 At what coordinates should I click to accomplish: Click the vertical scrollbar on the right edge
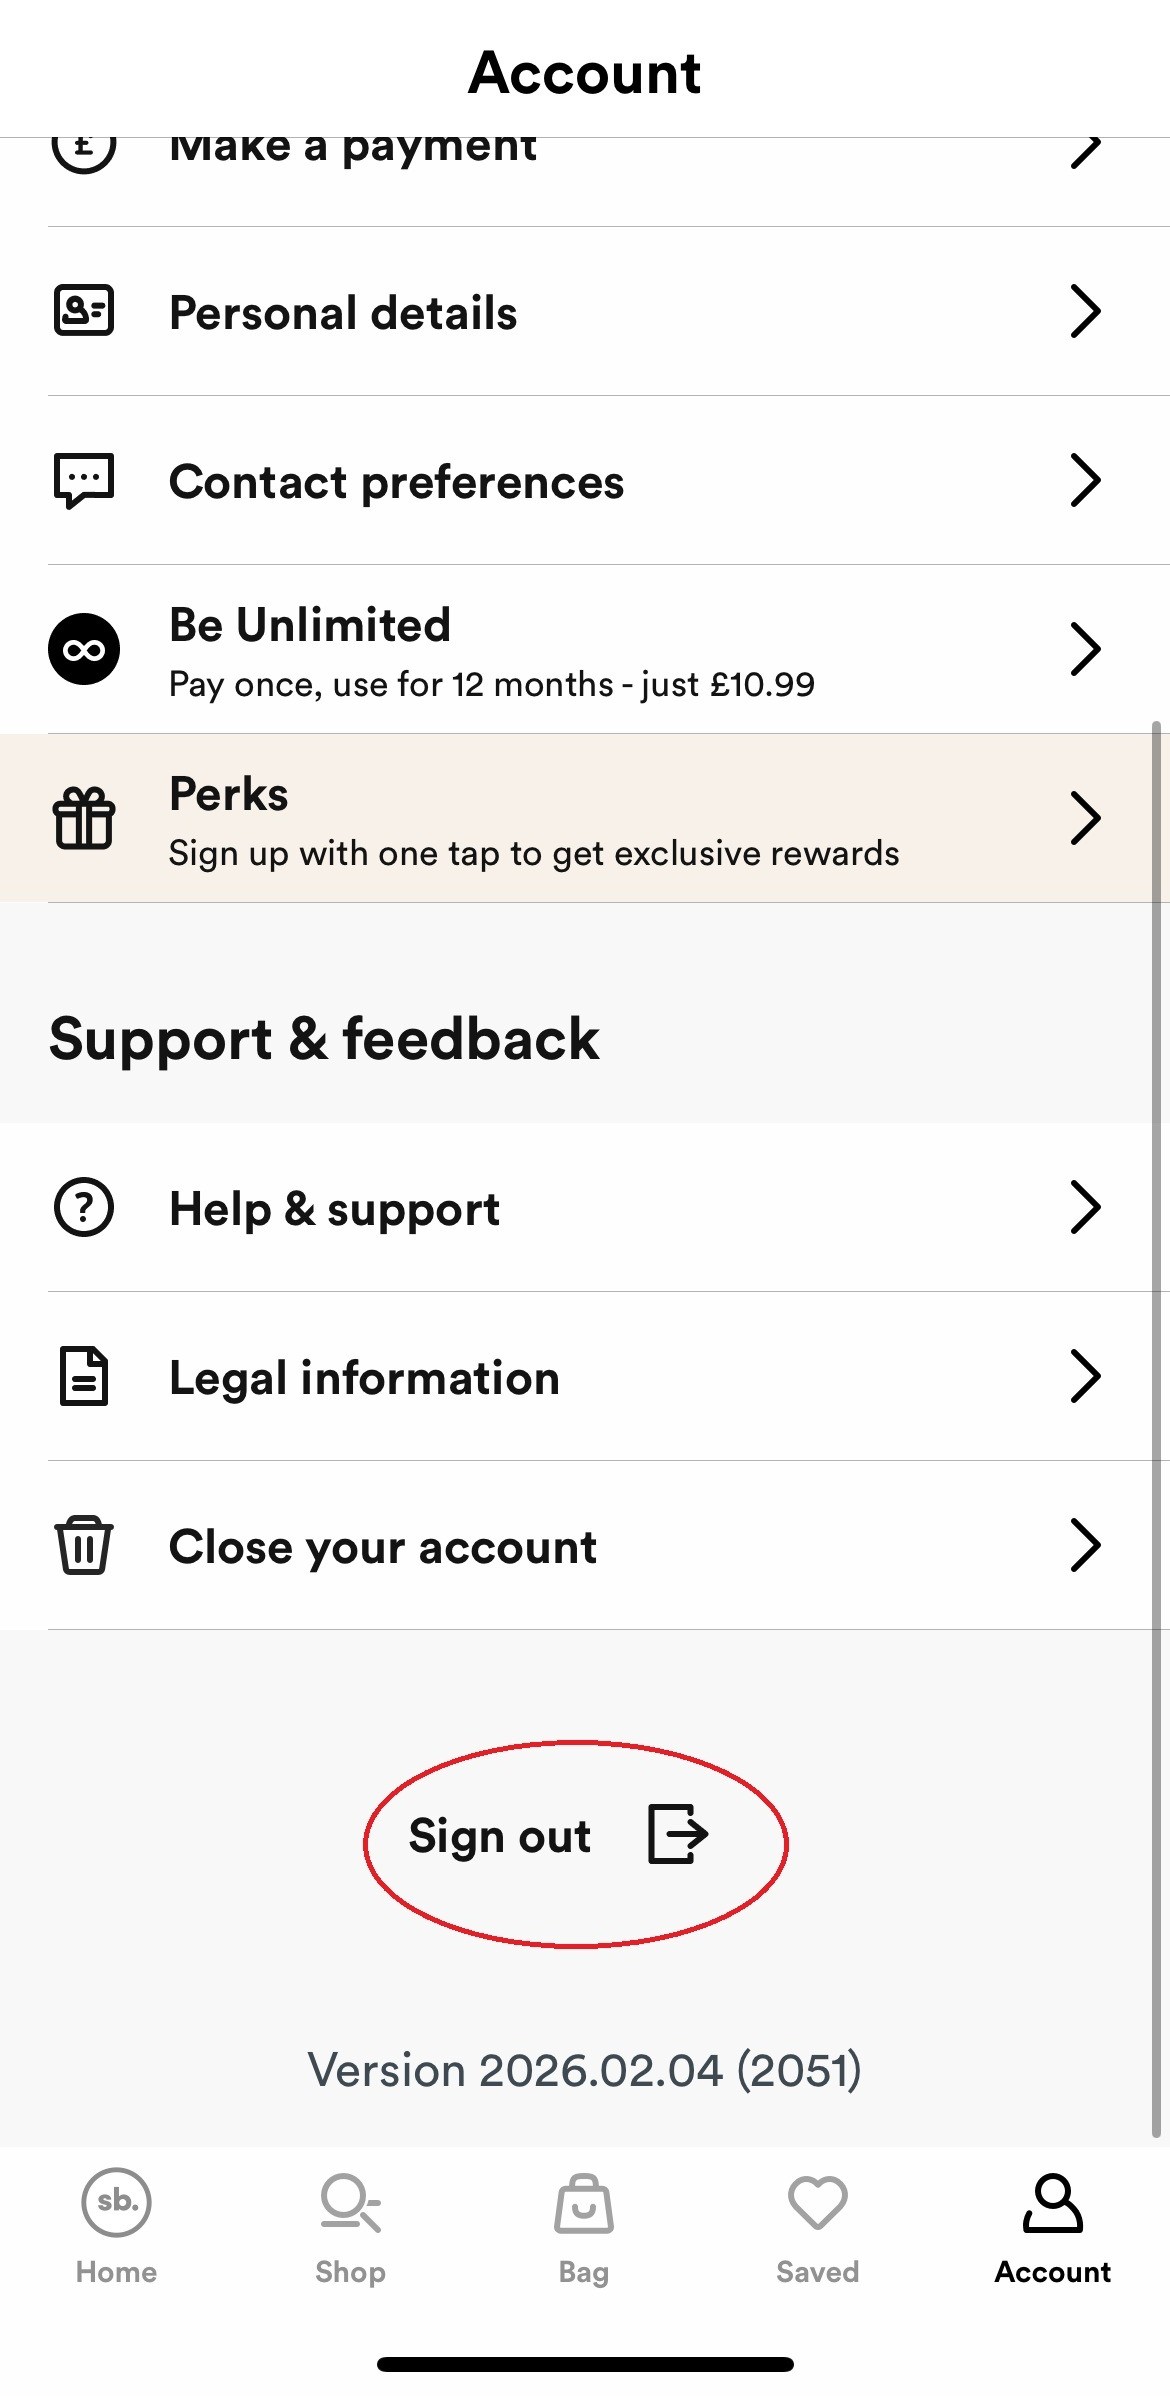(1157, 1428)
